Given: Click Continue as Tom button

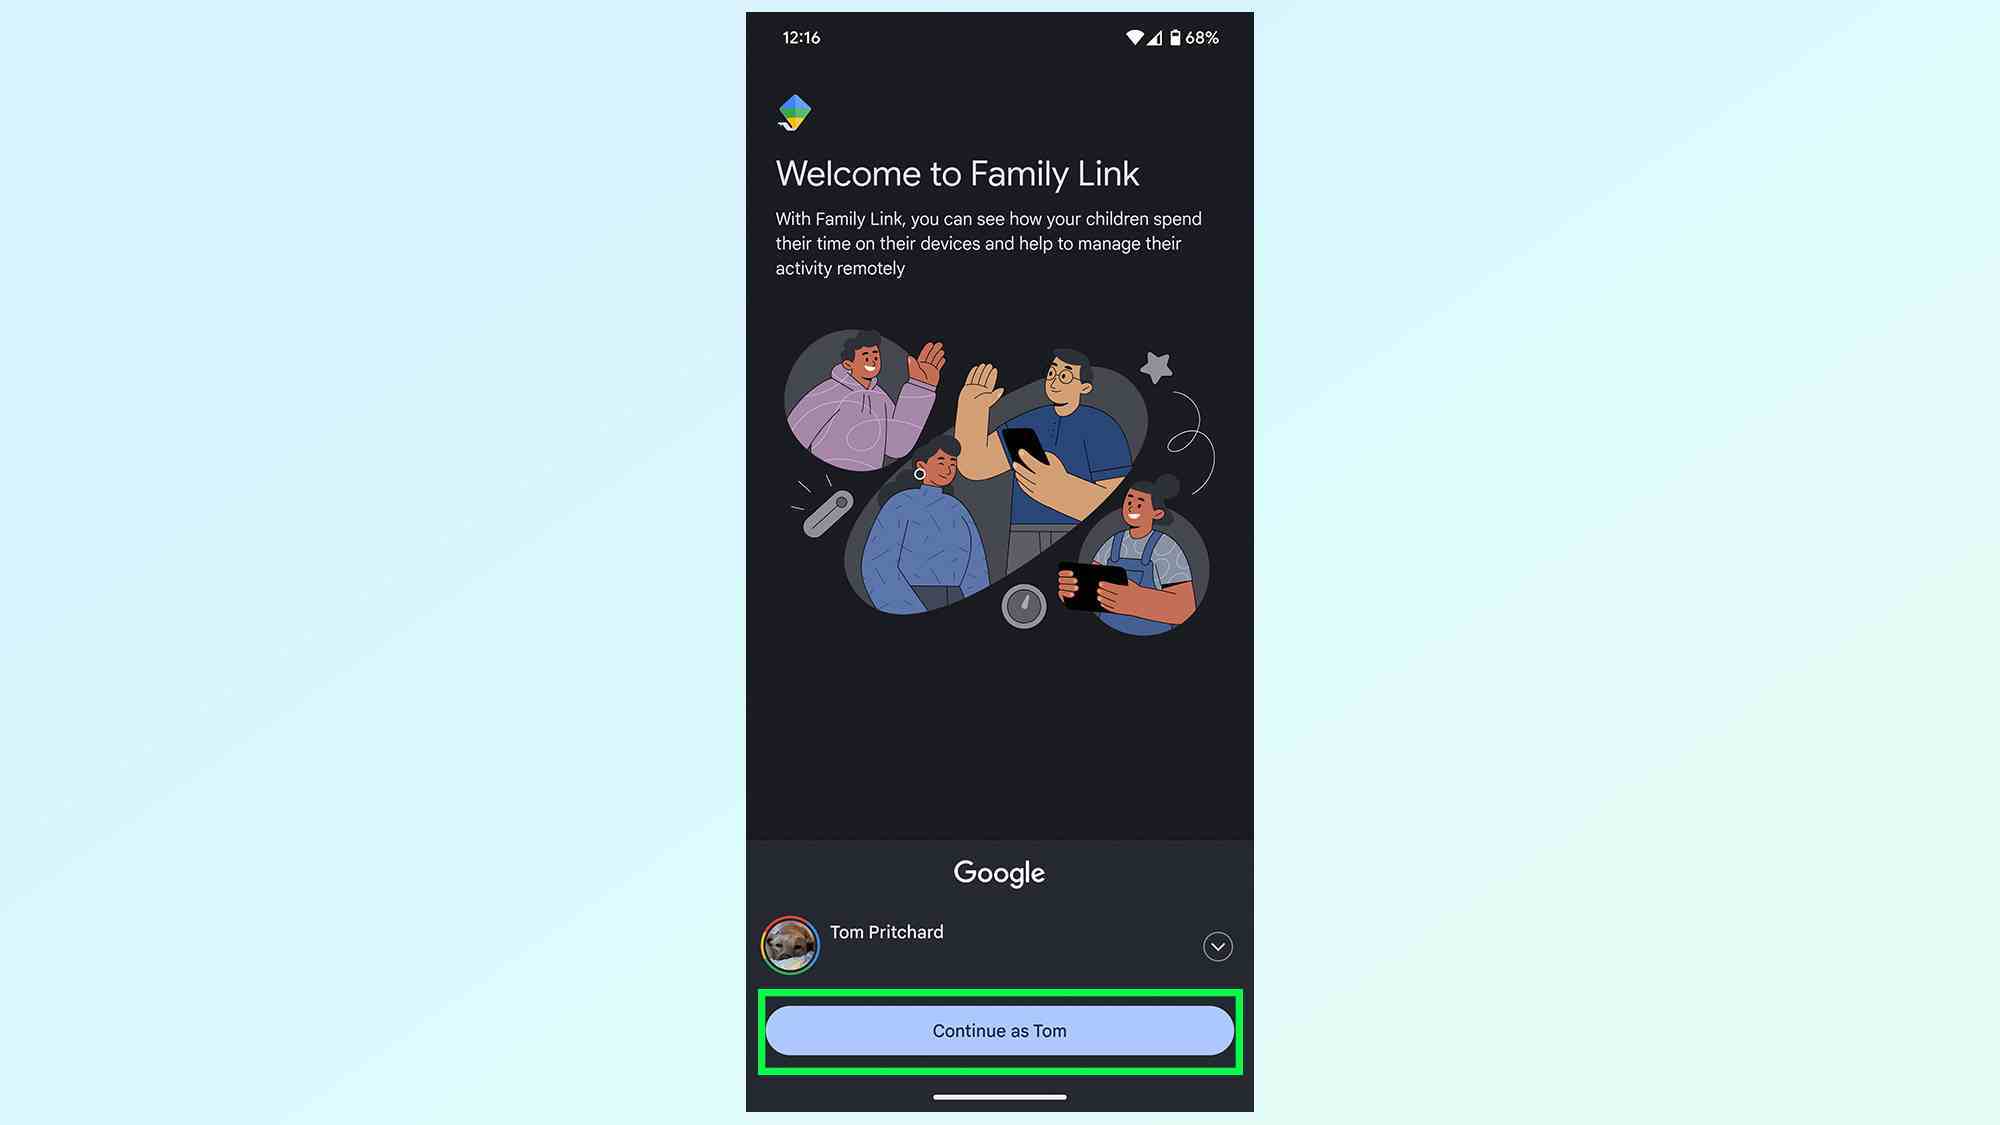Looking at the screenshot, I should [x=1000, y=1029].
